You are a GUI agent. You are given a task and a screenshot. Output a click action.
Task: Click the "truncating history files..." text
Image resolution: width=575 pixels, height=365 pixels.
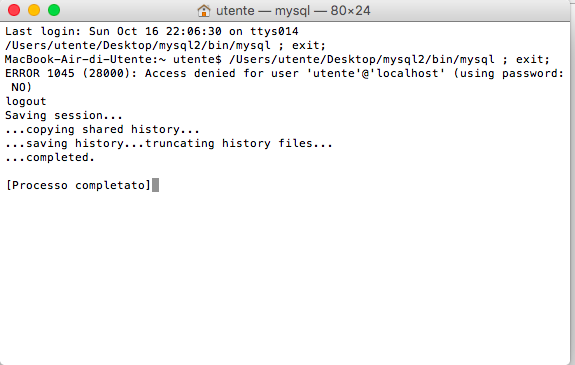click(x=239, y=143)
